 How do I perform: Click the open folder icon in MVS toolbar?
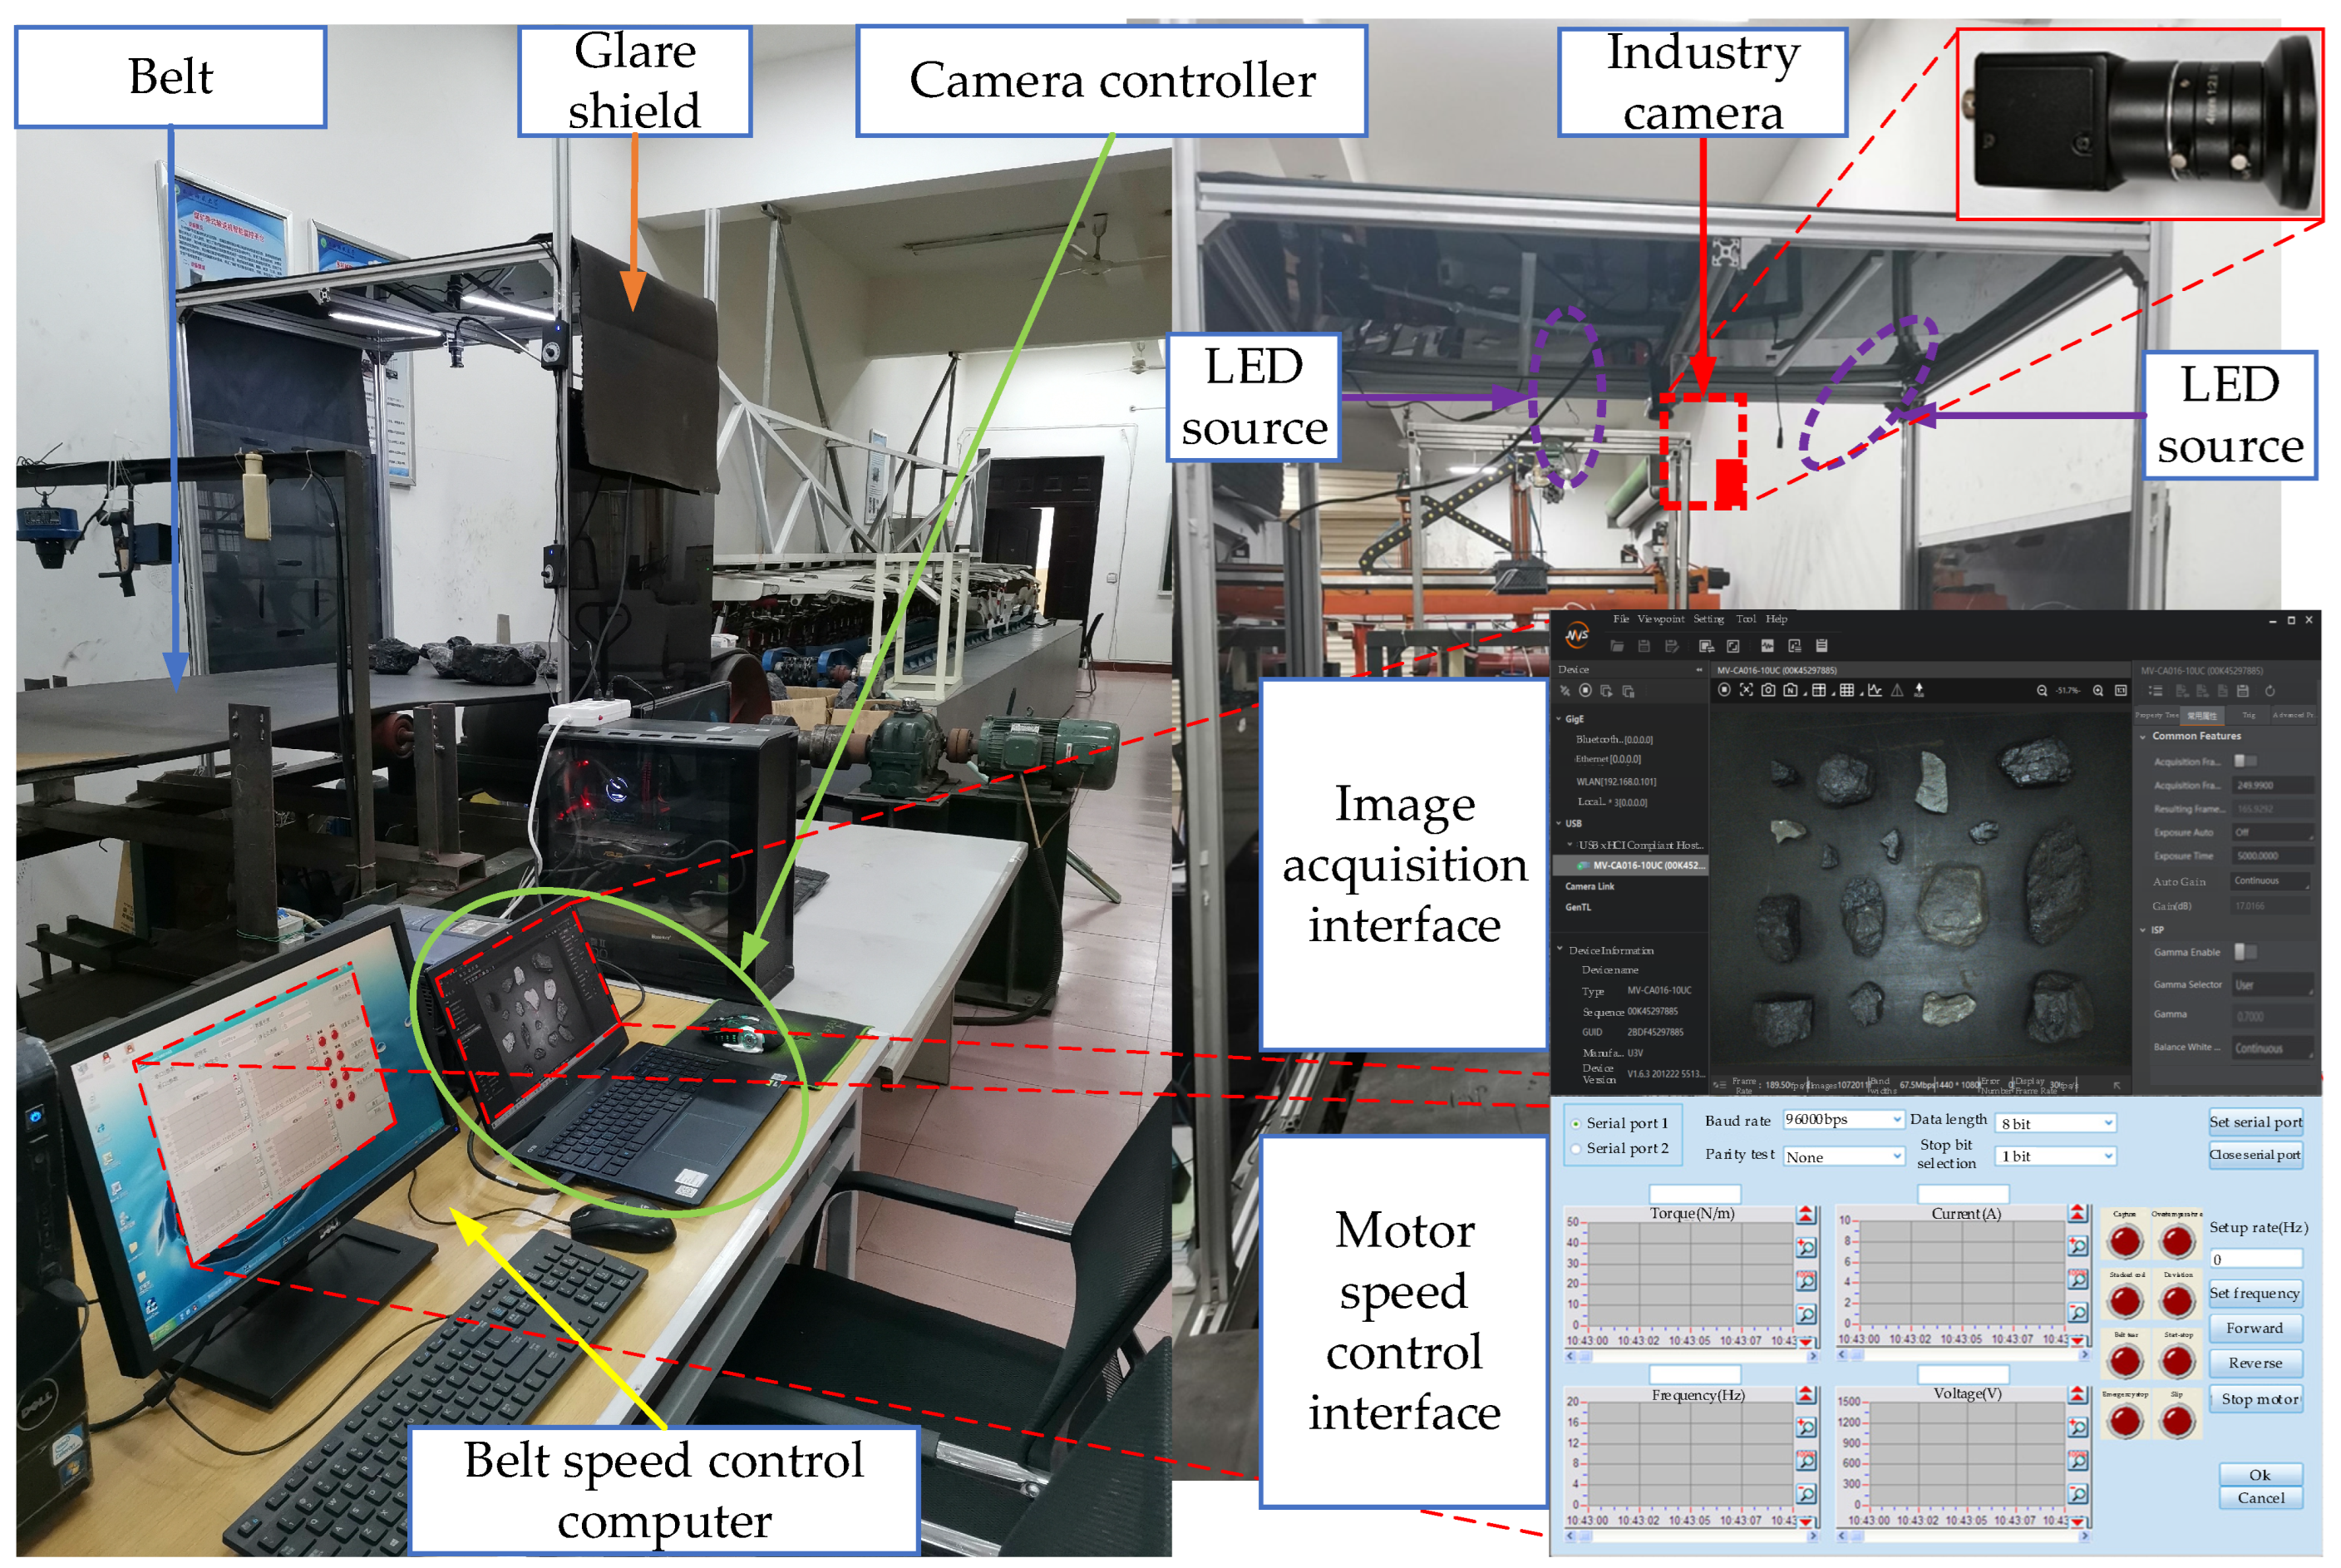[x=1617, y=647]
